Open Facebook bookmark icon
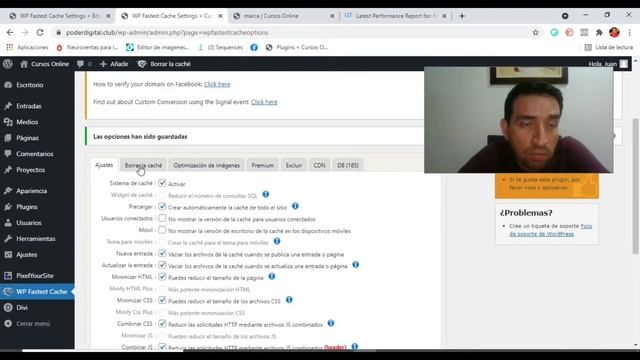This screenshot has height=360, width=640. pos(254,47)
